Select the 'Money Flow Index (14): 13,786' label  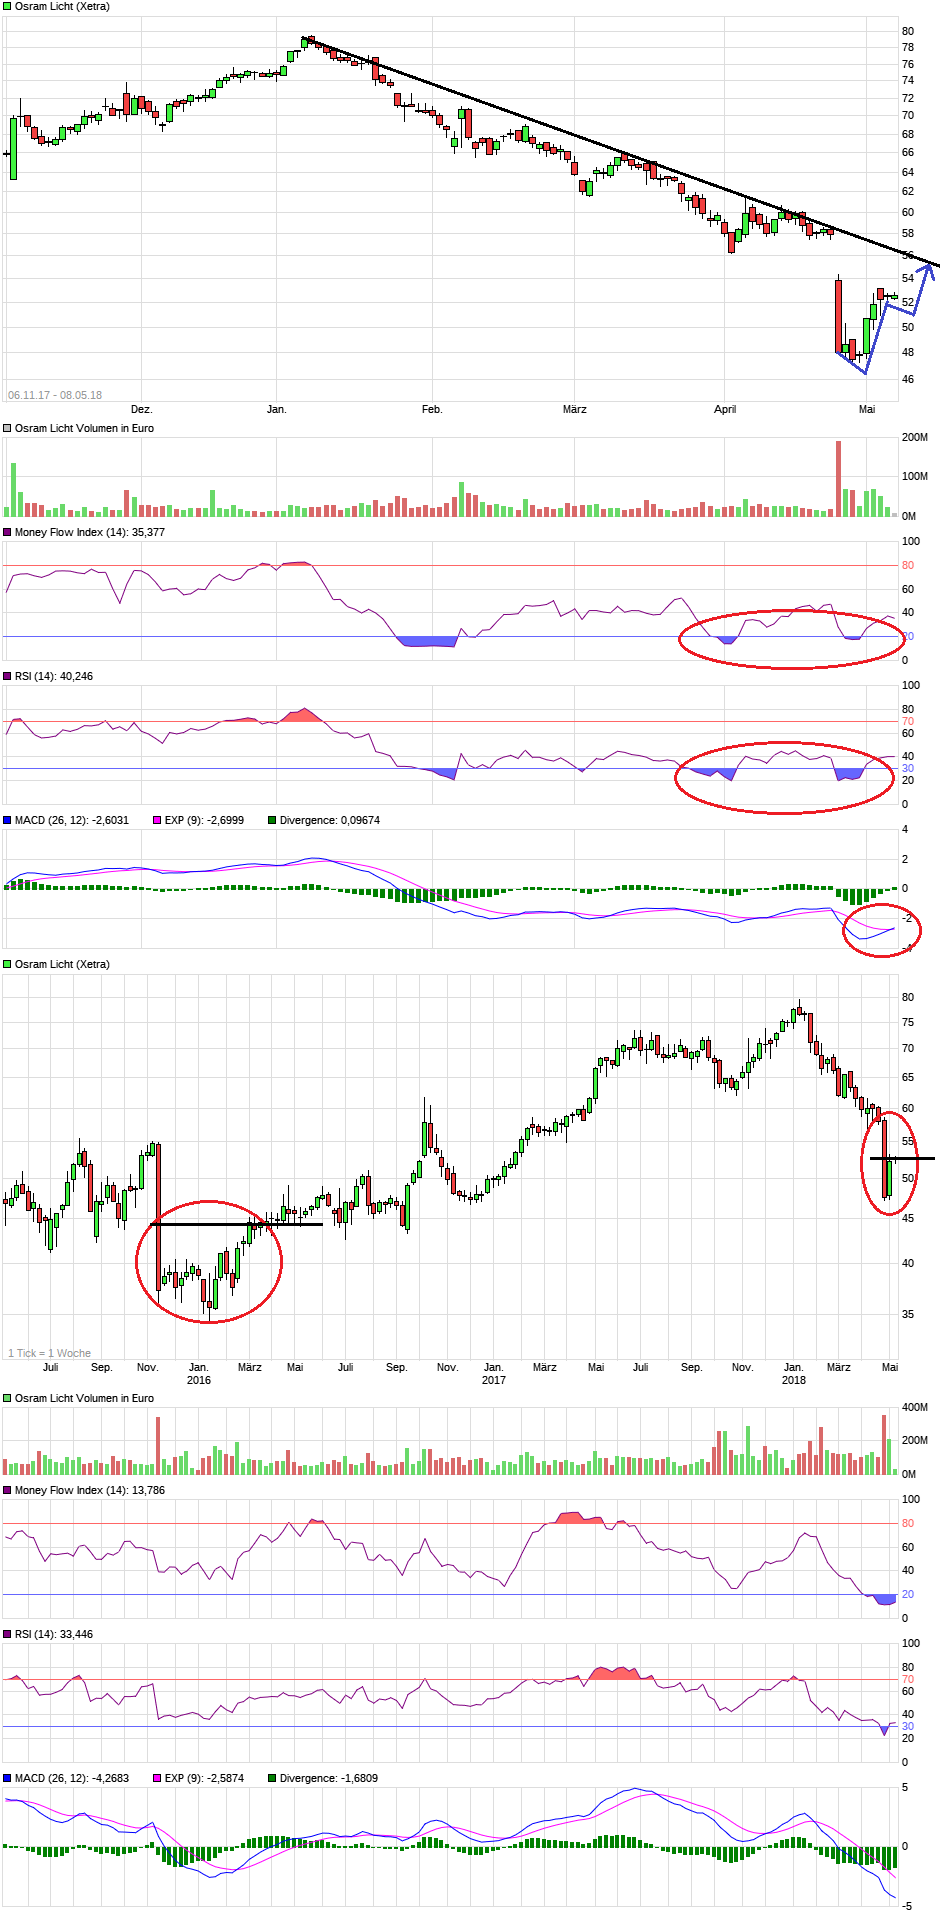pos(89,1490)
